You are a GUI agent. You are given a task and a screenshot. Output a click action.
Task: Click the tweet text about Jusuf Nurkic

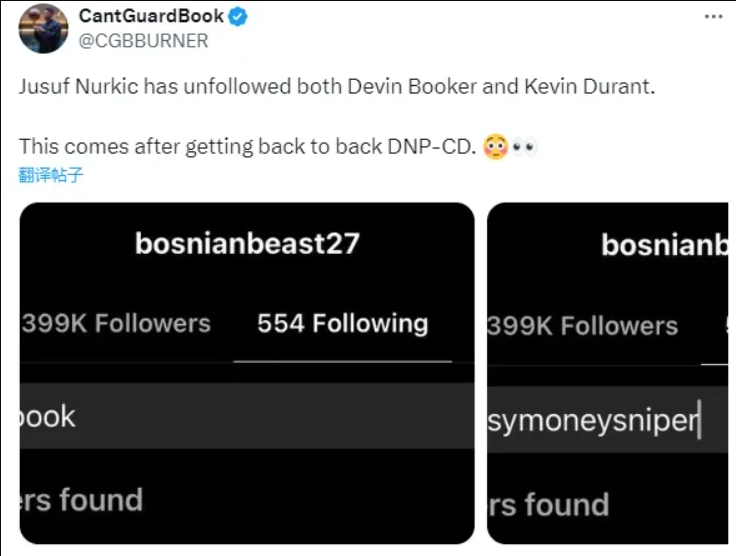tap(336, 86)
